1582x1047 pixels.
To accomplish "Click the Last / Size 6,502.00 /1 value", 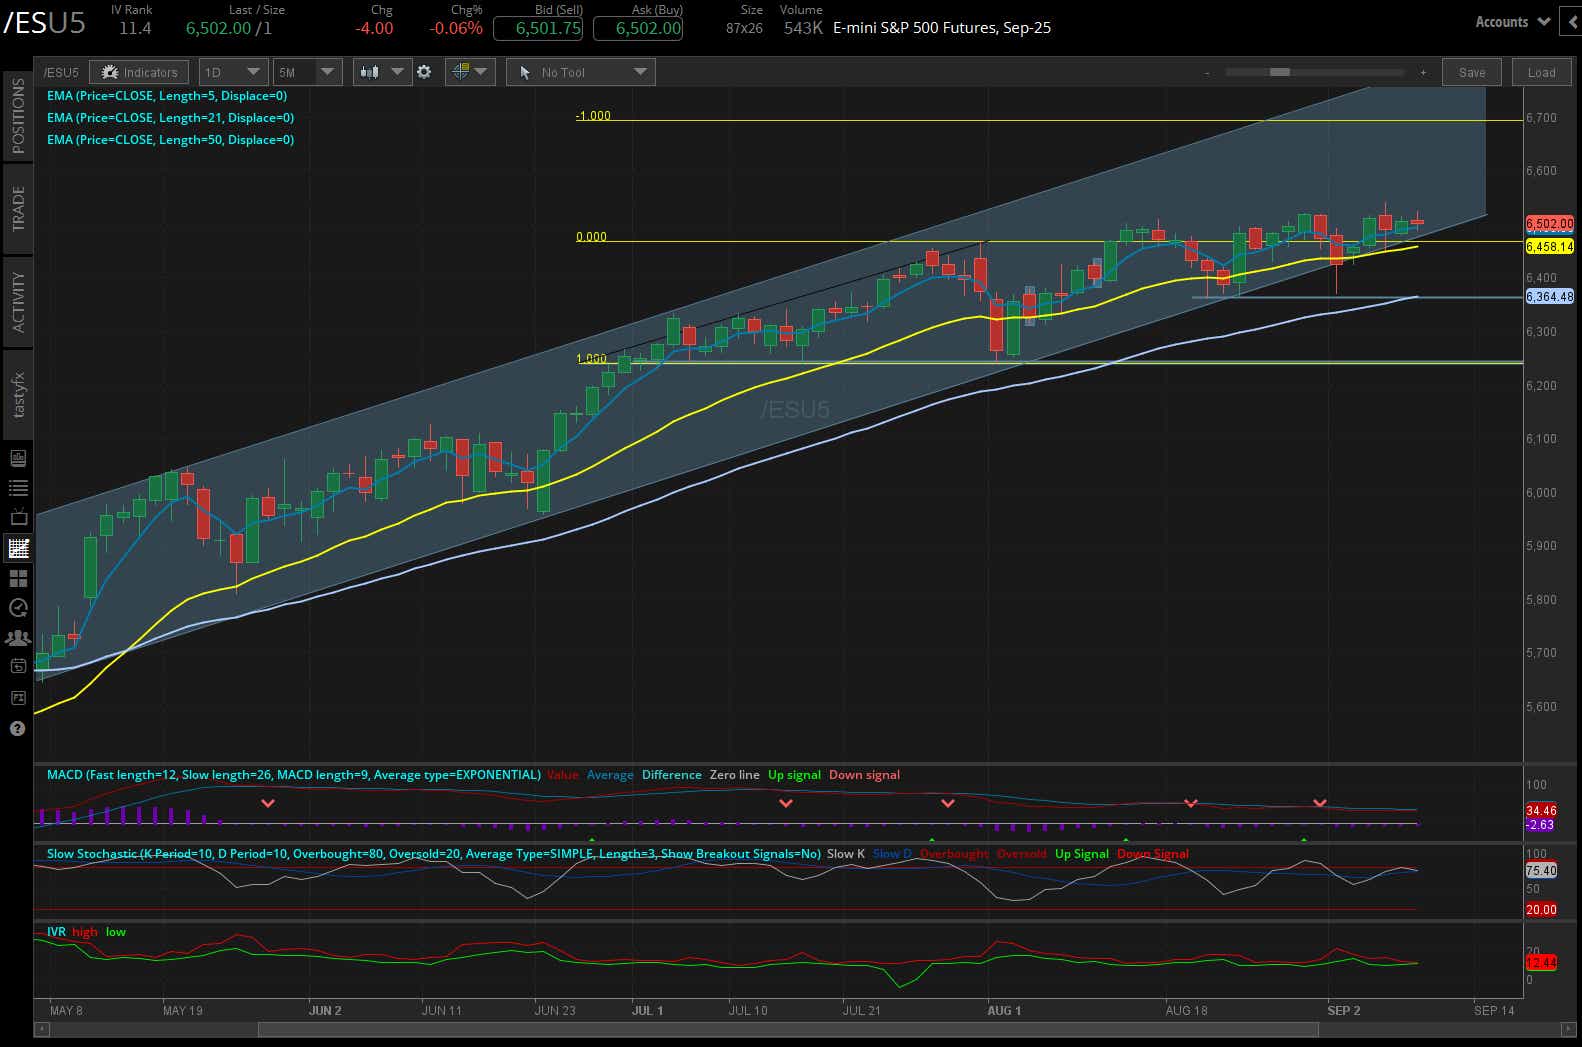I will (229, 28).
